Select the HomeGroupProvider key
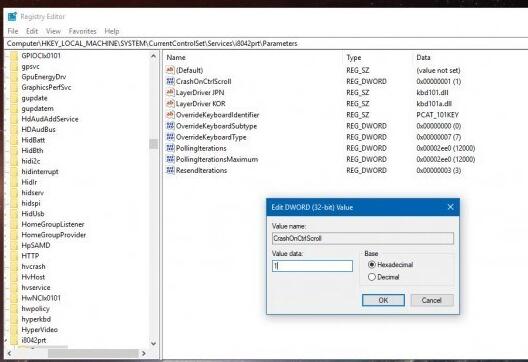 pyautogui.click(x=54, y=235)
